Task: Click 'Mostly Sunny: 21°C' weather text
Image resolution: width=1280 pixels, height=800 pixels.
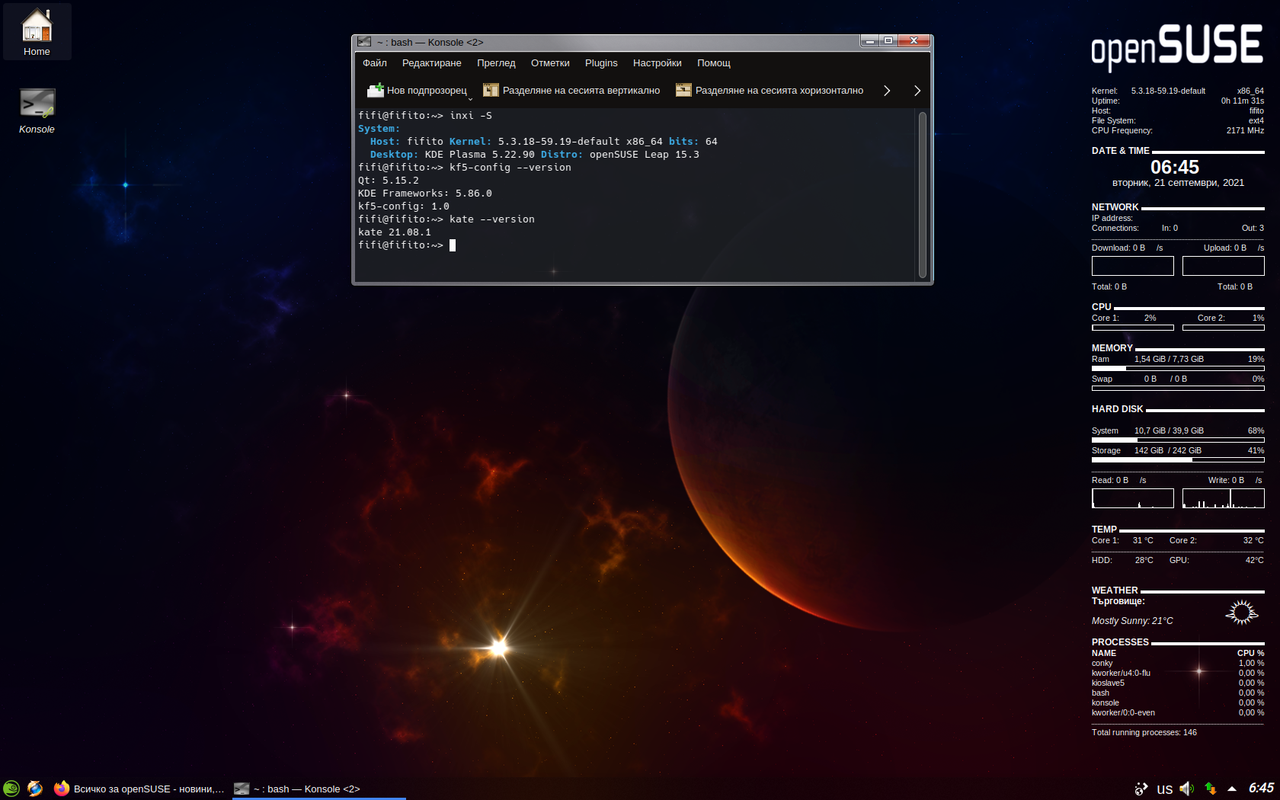Action: [1132, 621]
